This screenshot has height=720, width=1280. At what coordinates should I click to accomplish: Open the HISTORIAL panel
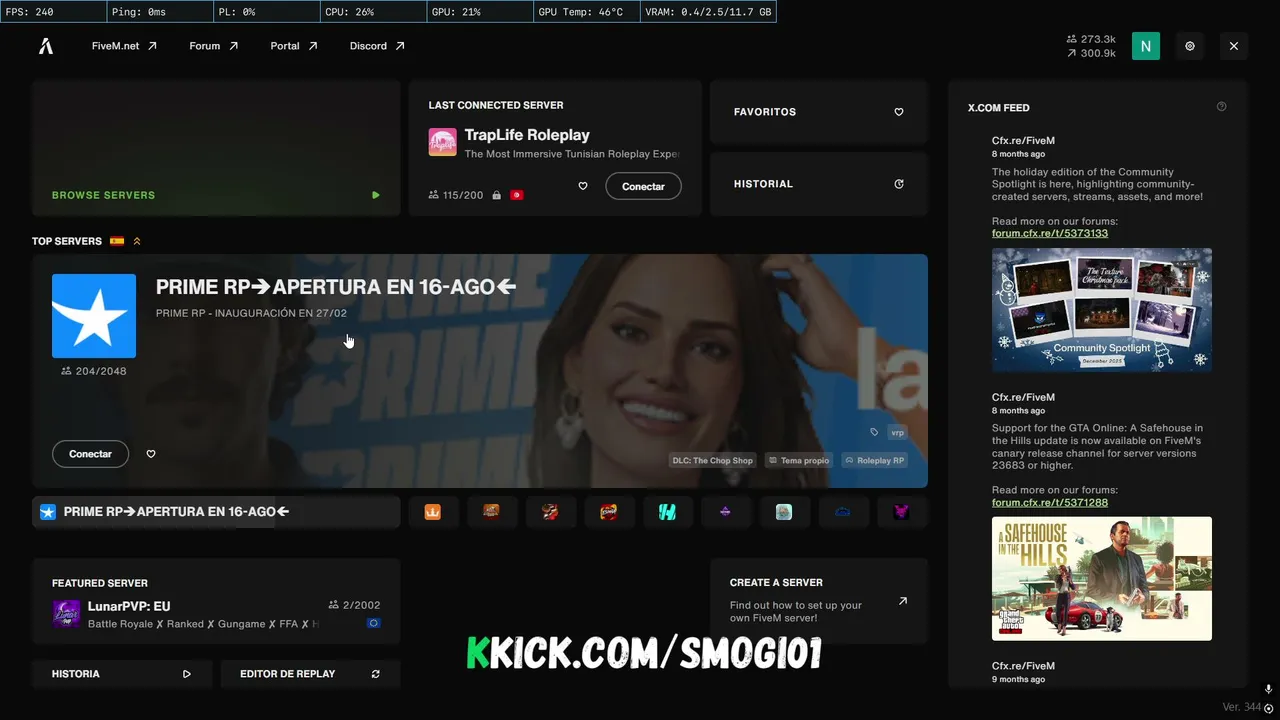point(819,184)
